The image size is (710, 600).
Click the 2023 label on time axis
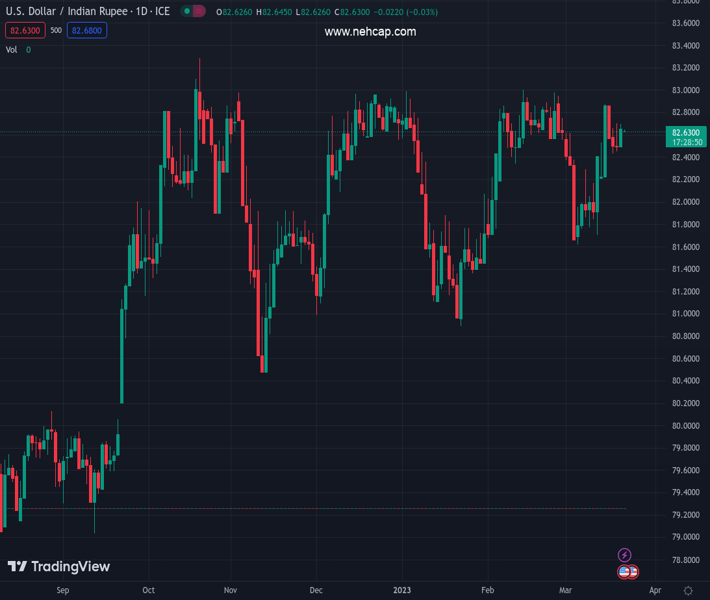(x=402, y=591)
